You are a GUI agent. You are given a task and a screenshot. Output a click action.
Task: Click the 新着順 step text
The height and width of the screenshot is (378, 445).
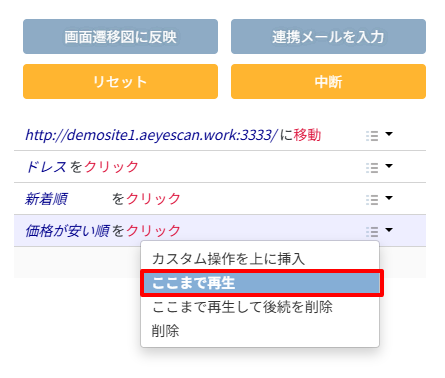(46, 199)
